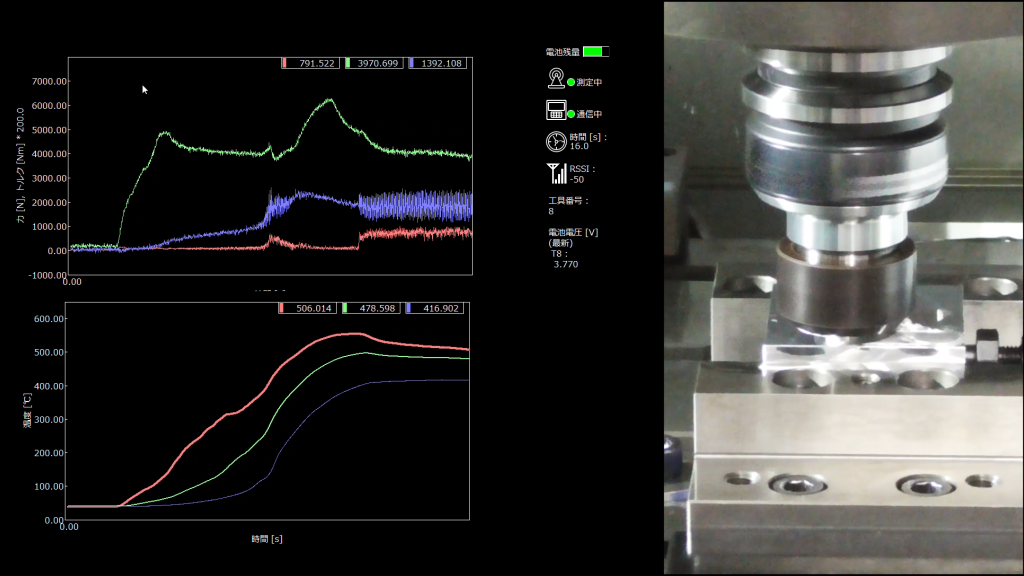Screen dimensions: 1024x576
Task: Select the green temperature legend 478.598
Action: point(372,309)
